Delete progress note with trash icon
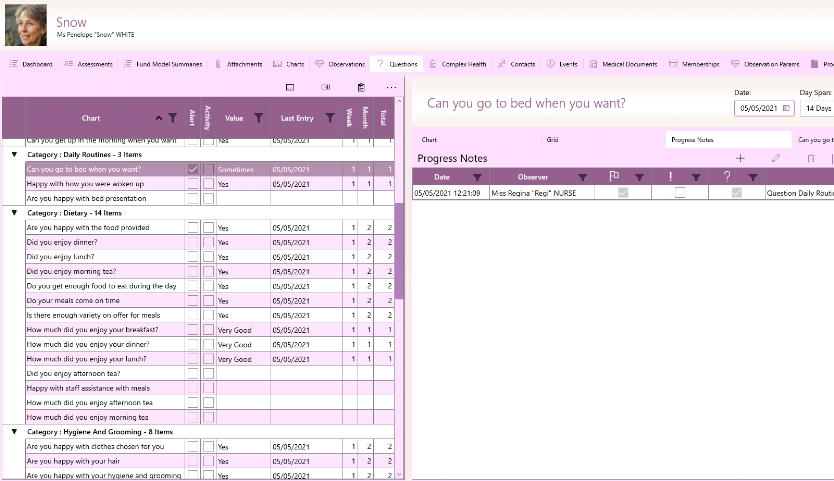The image size is (834, 481). pyautogui.click(x=811, y=158)
